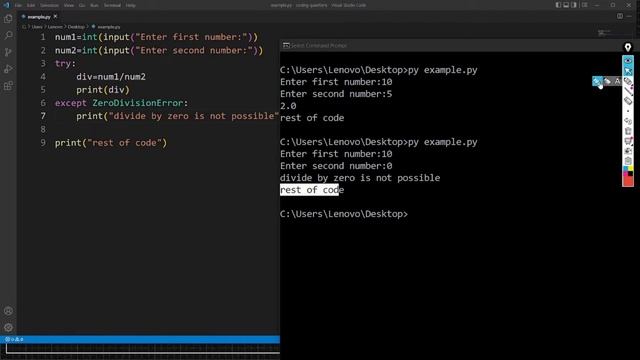Image resolution: width=640 pixels, height=360 pixels.
Task: Select the blue highlighted fill tool in flyout
Action: point(597,81)
